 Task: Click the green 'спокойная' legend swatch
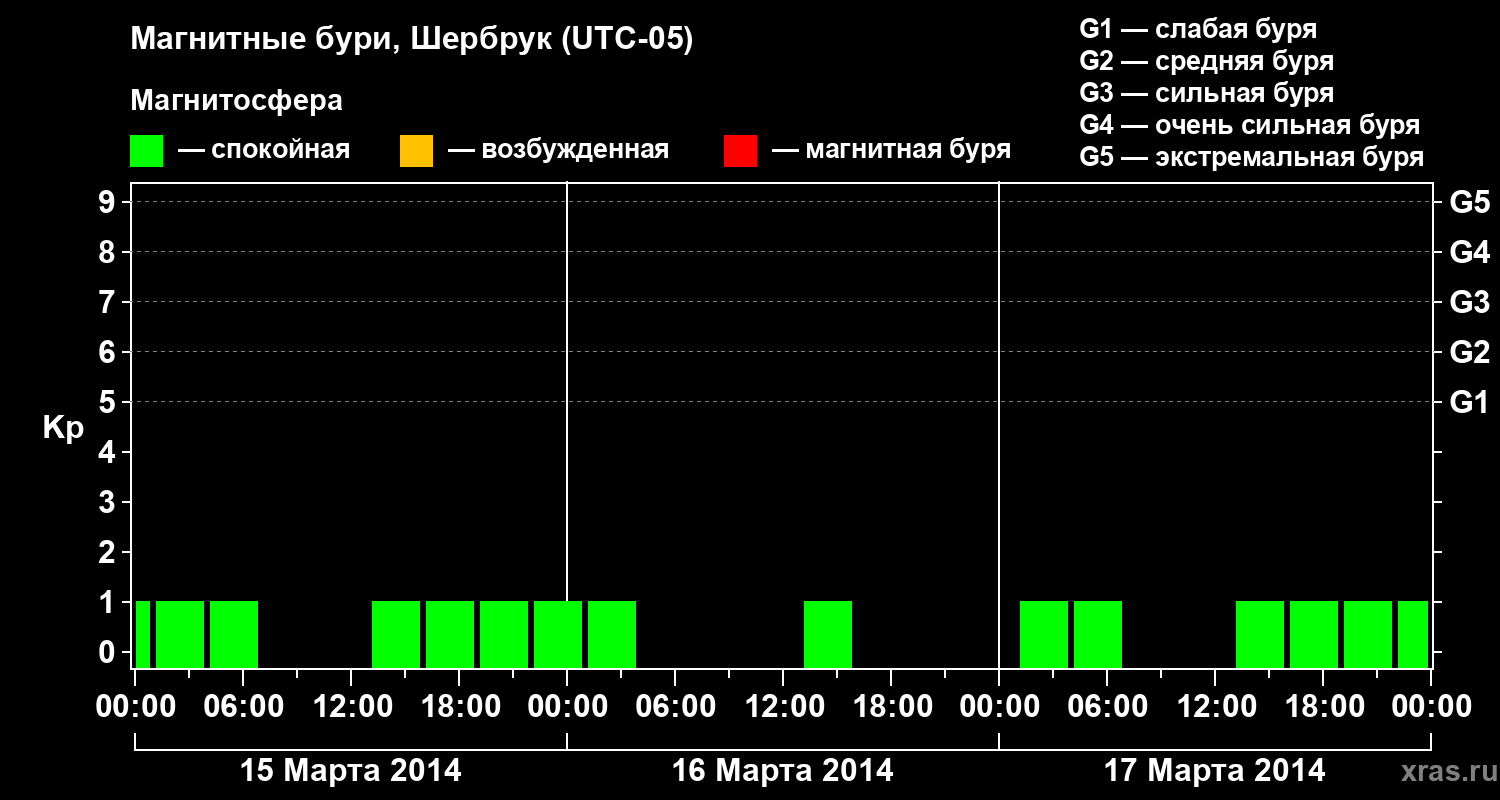point(147,151)
